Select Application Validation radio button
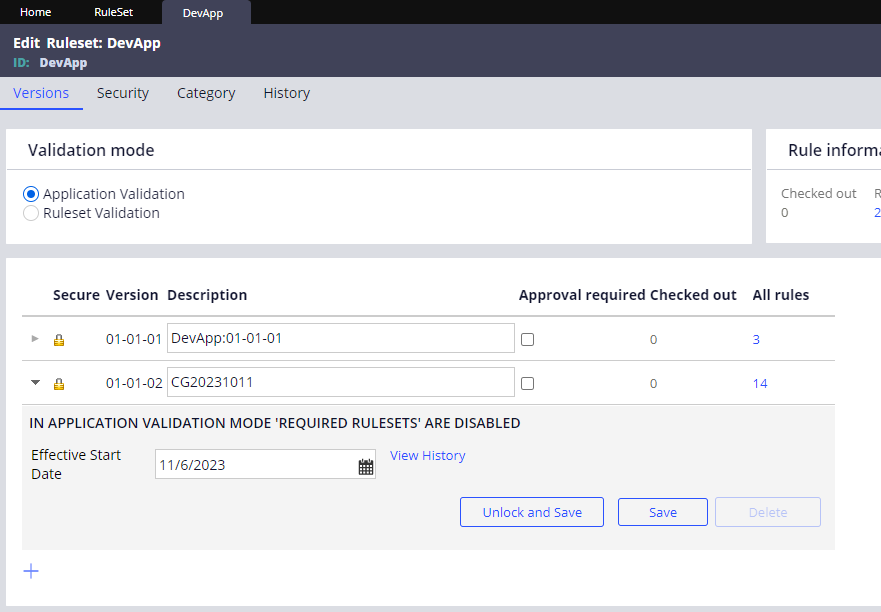This screenshot has height=612, width=881. pos(31,194)
